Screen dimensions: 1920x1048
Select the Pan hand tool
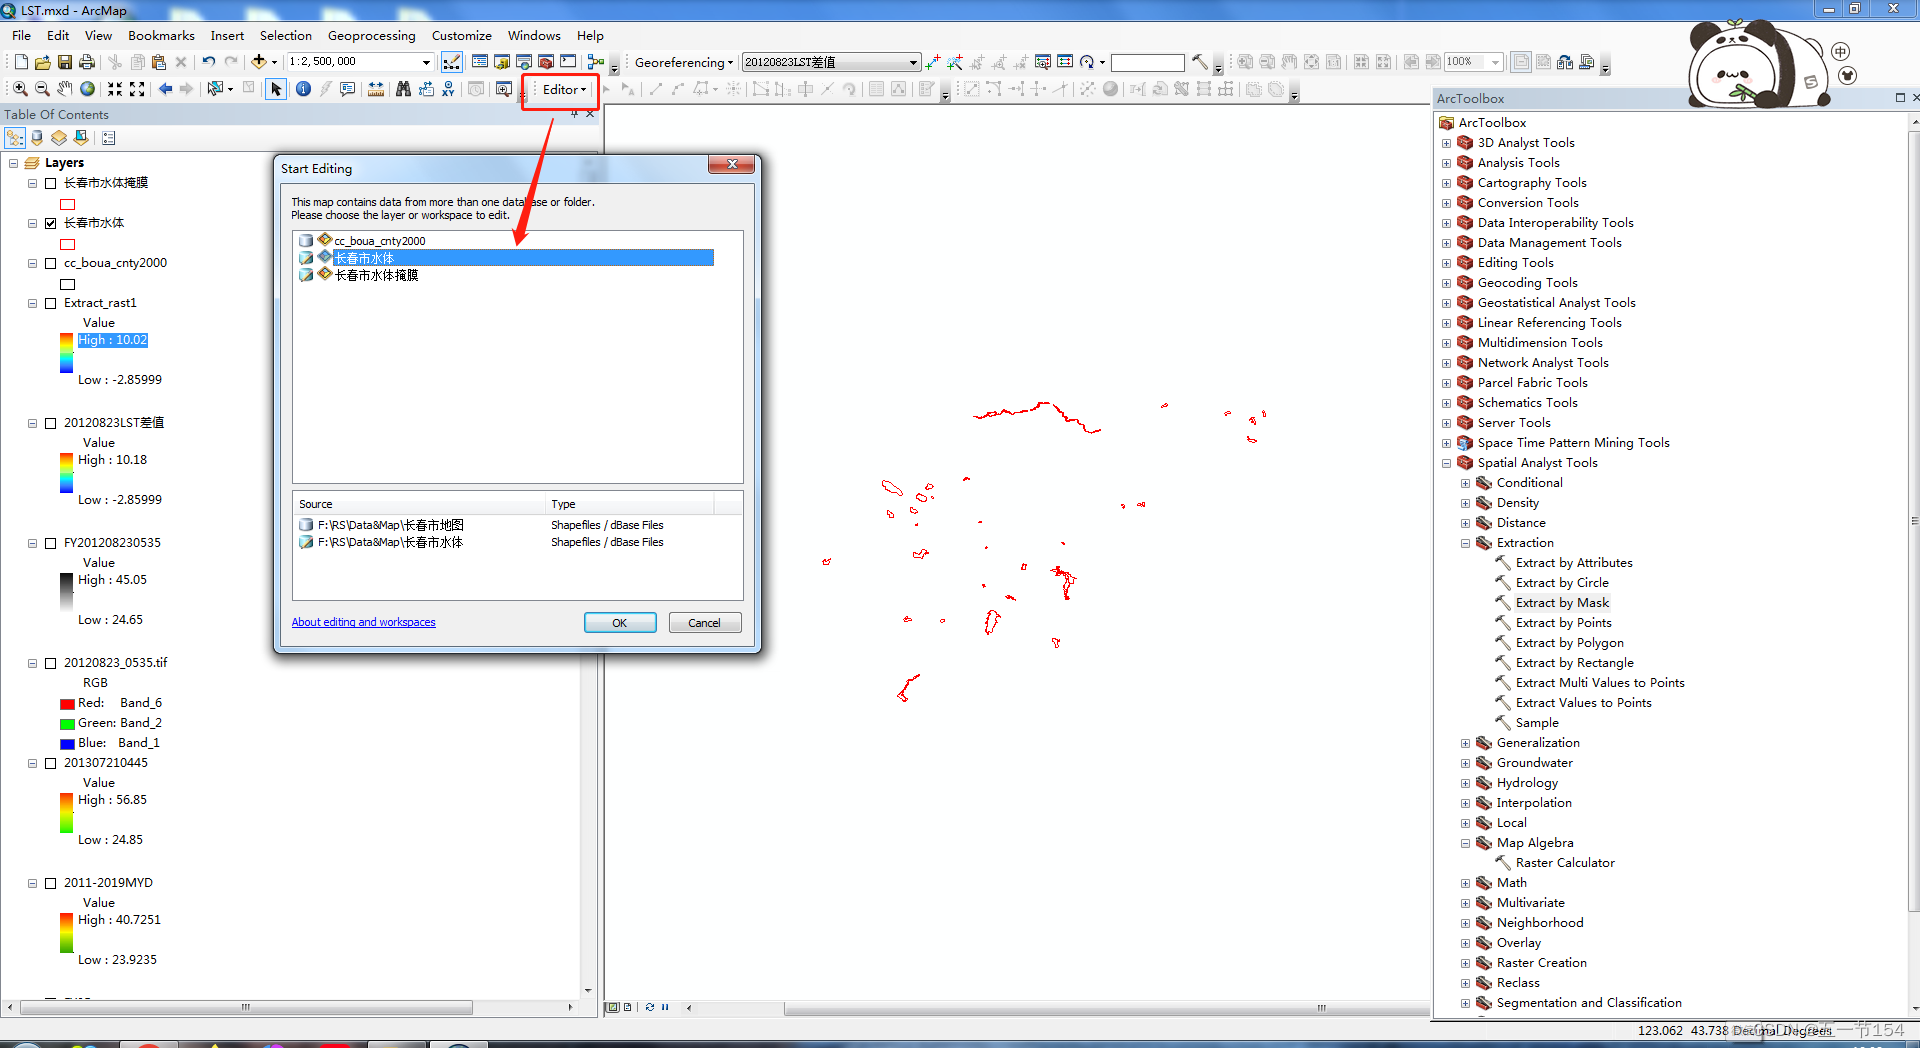(x=65, y=89)
